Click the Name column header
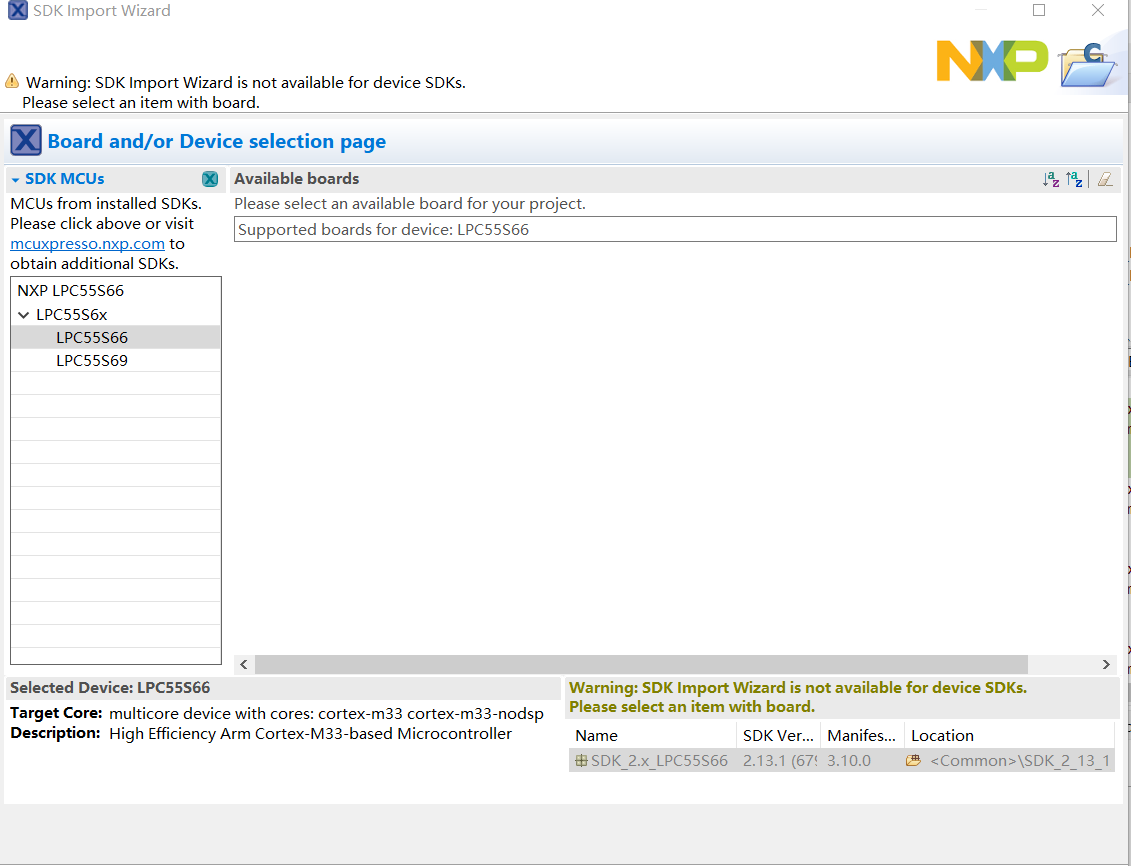Screen dimensions: 1131x866 point(596,735)
